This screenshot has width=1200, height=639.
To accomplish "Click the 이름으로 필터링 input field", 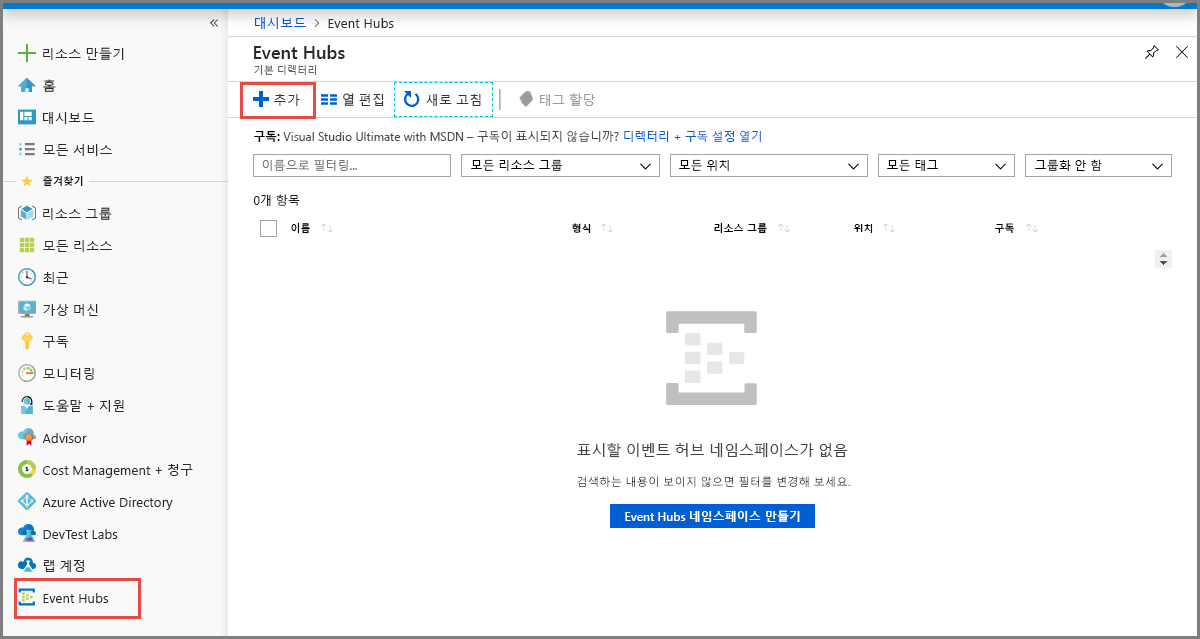I will click(352, 166).
